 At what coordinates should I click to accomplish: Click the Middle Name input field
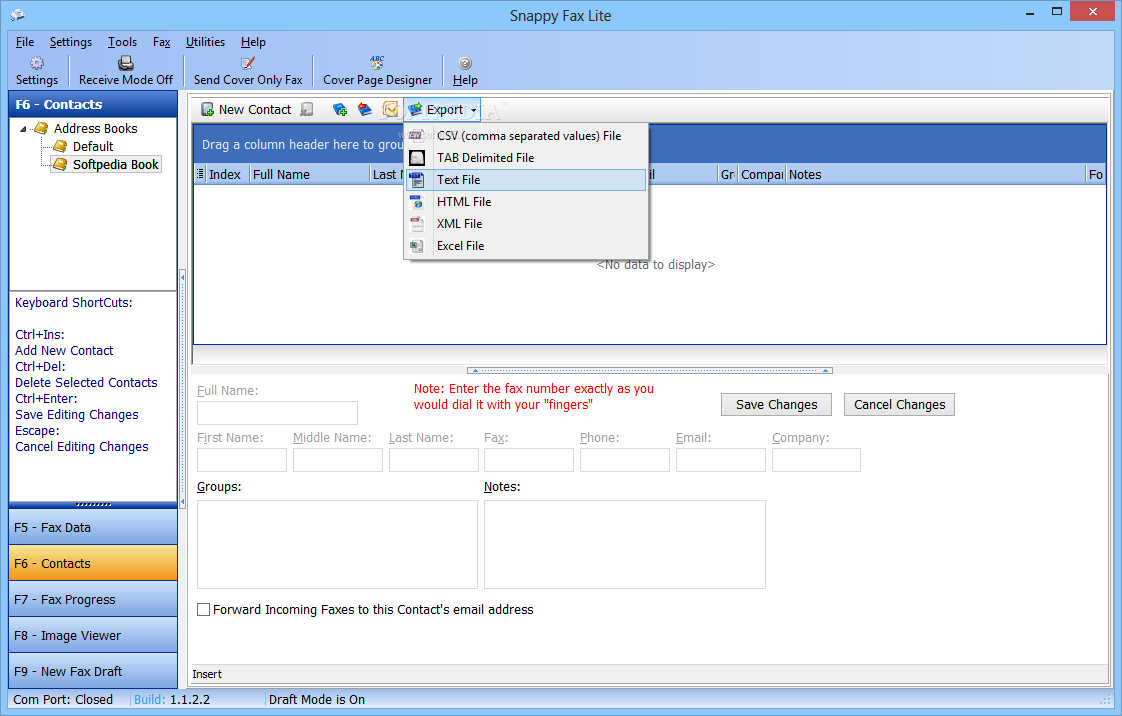[338, 460]
